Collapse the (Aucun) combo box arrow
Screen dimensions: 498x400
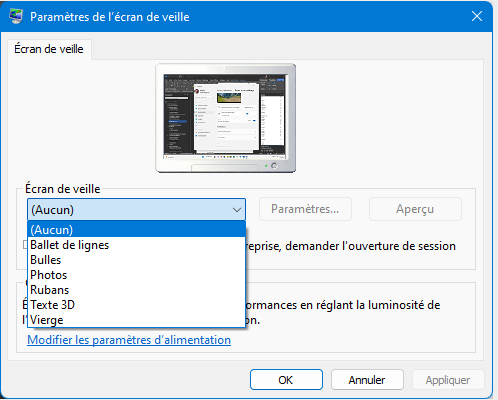[237, 210]
